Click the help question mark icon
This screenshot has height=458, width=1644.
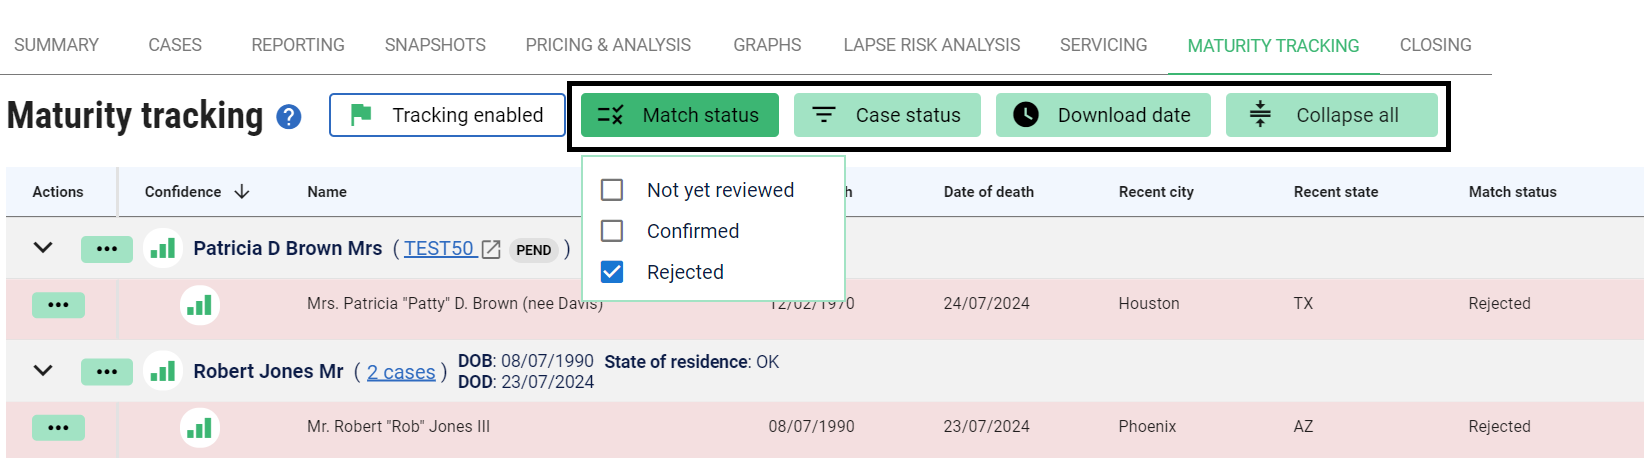pyautogui.click(x=289, y=117)
